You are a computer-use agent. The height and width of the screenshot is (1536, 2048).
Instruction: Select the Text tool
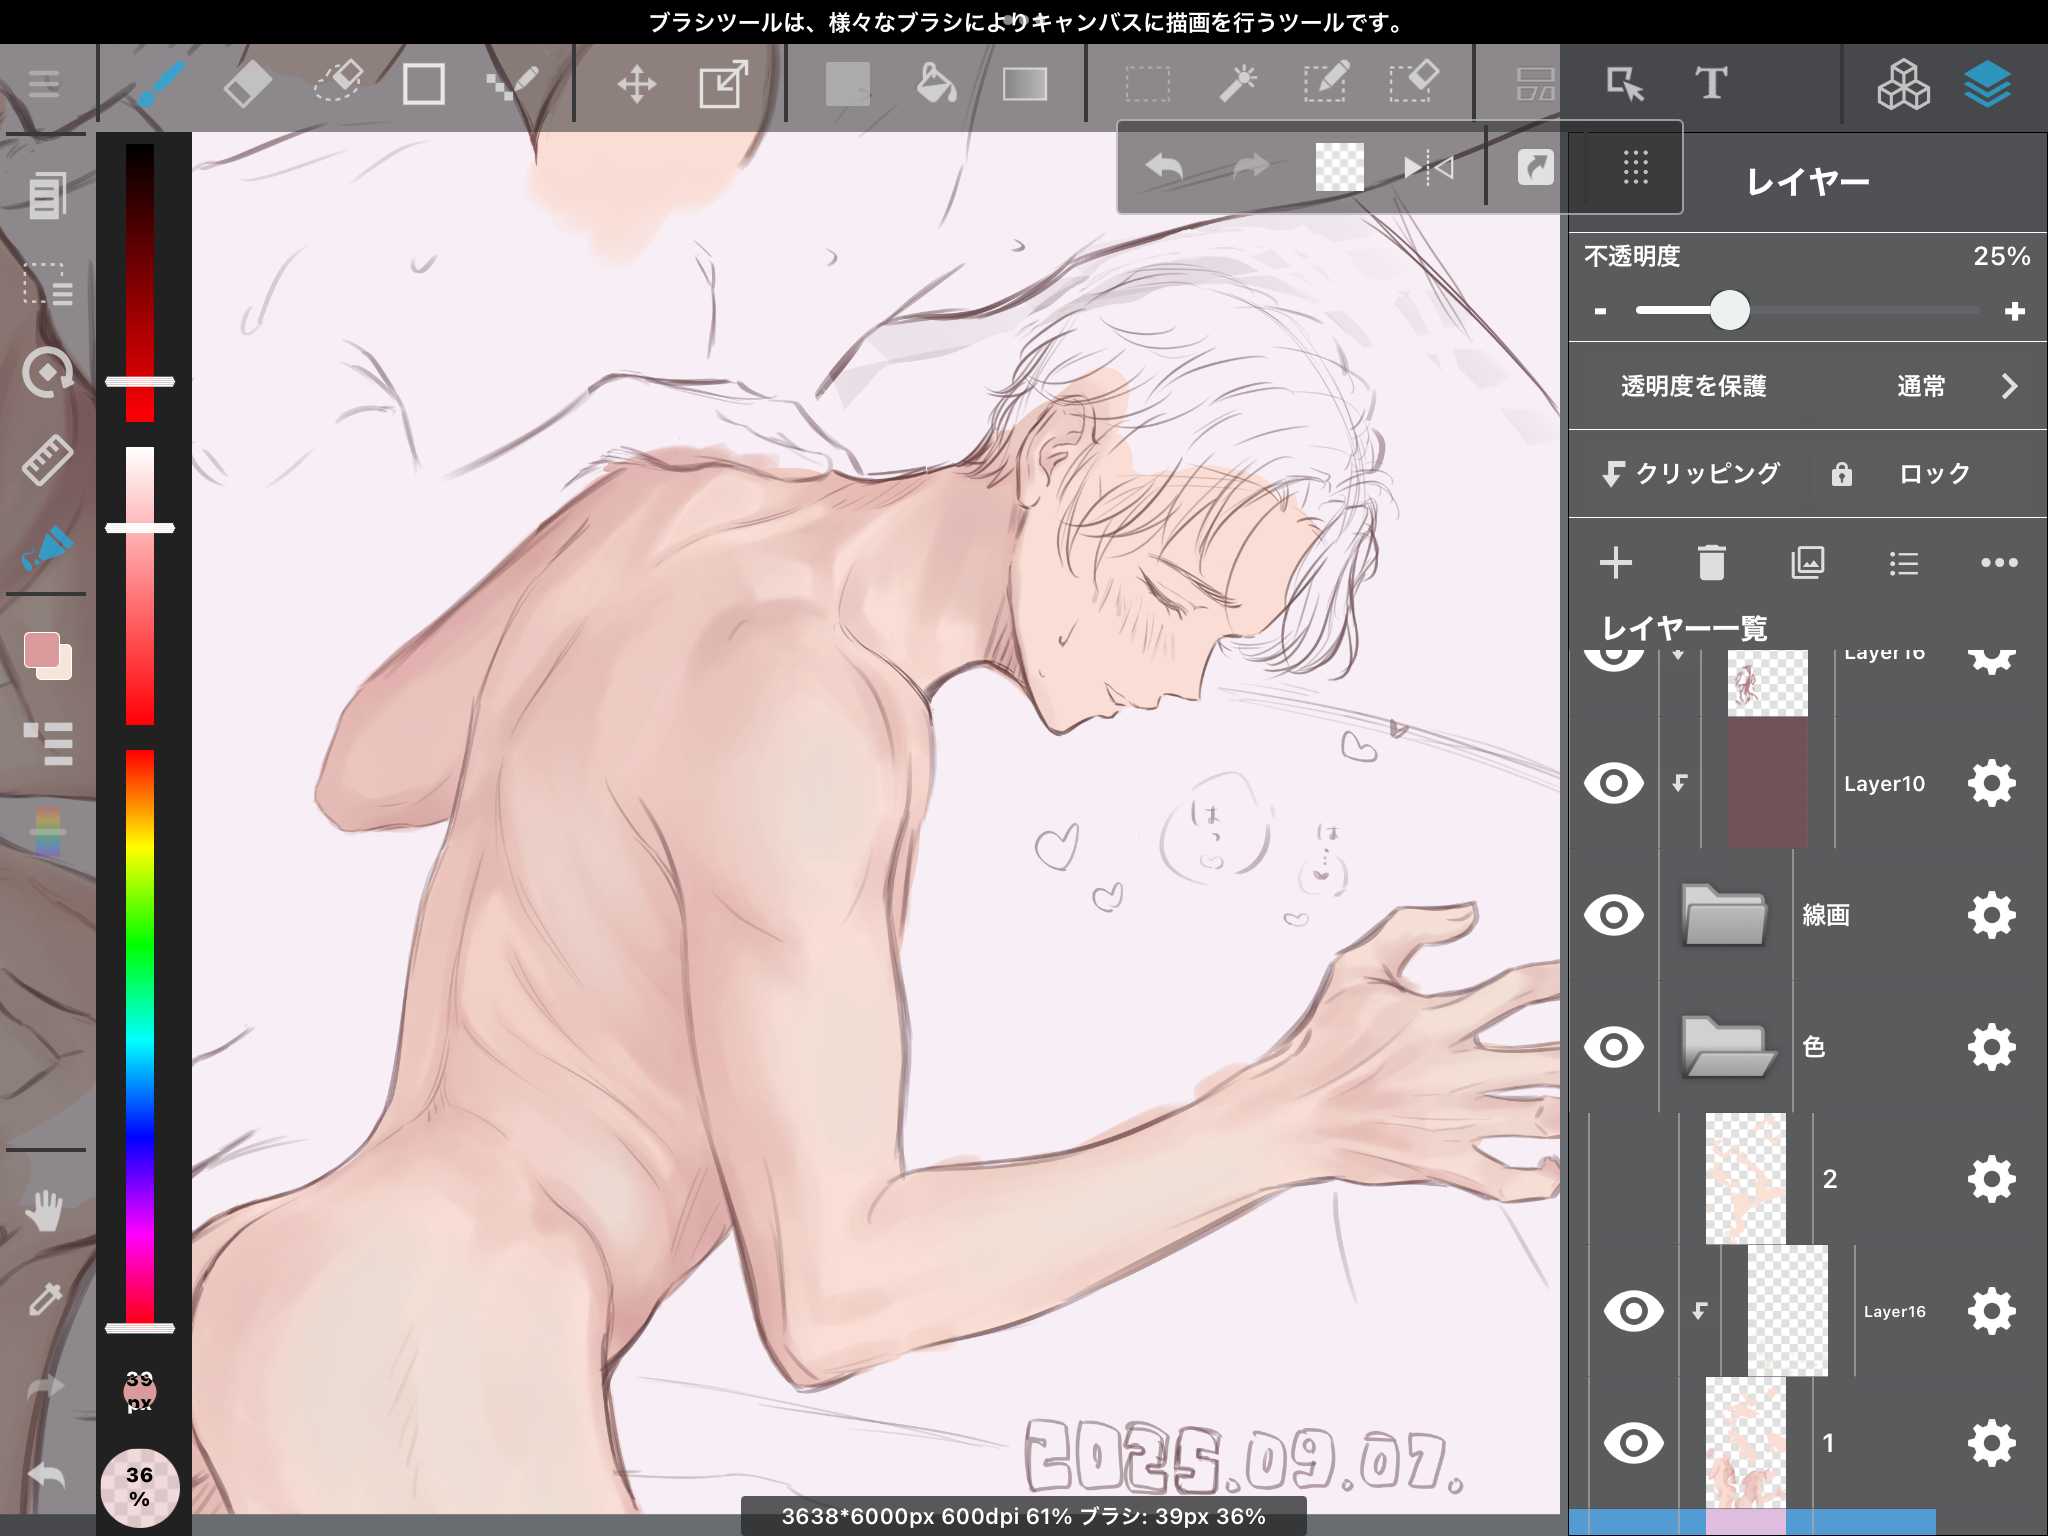[x=1710, y=84]
